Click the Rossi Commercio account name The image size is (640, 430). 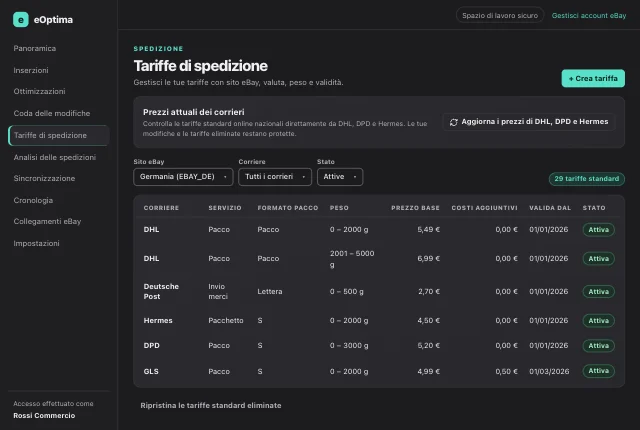44,416
